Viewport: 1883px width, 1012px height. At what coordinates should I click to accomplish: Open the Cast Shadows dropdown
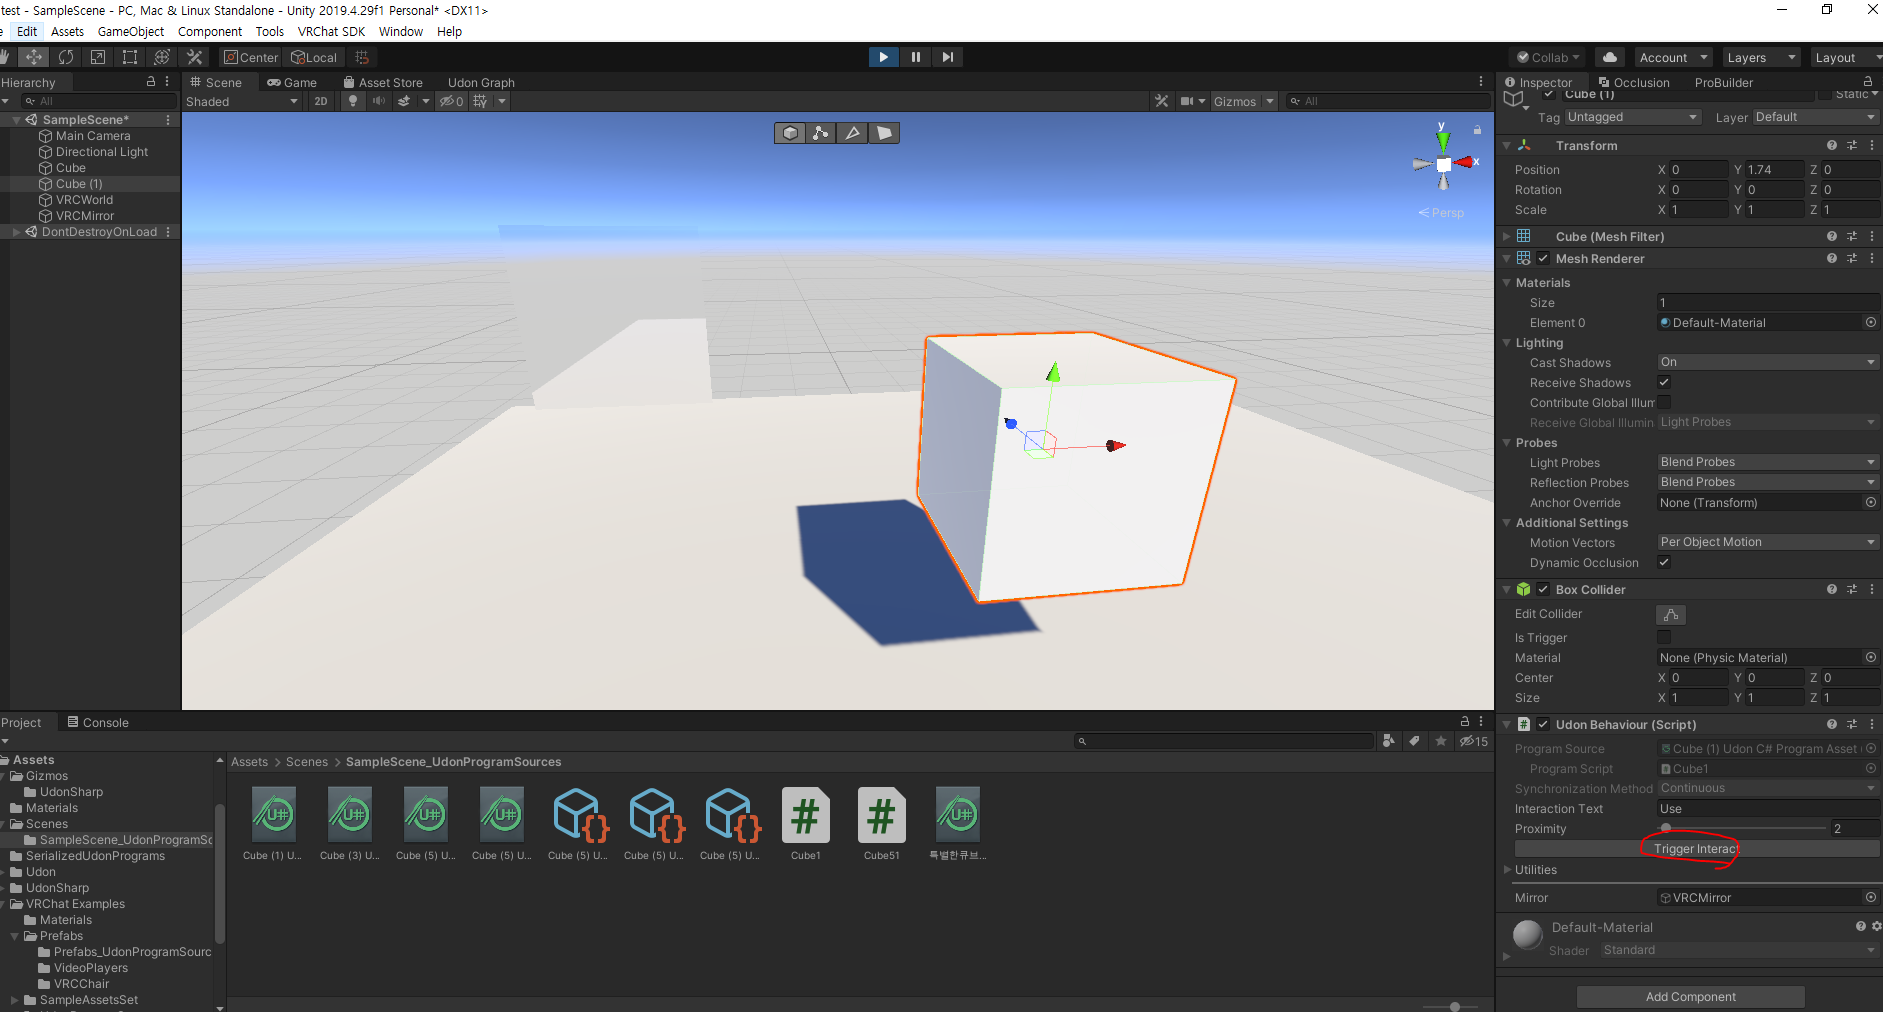pyautogui.click(x=1767, y=362)
